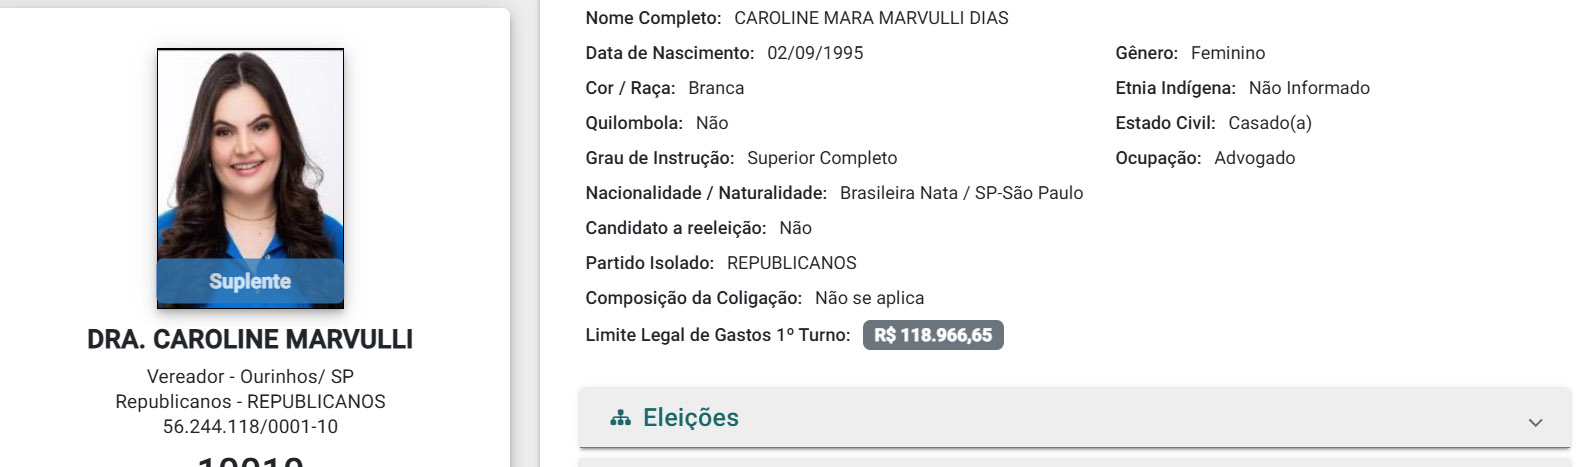Click the Ocupação value Advogado
Image resolution: width=1595 pixels, height=467 pixels.
tap(1254, 158)
